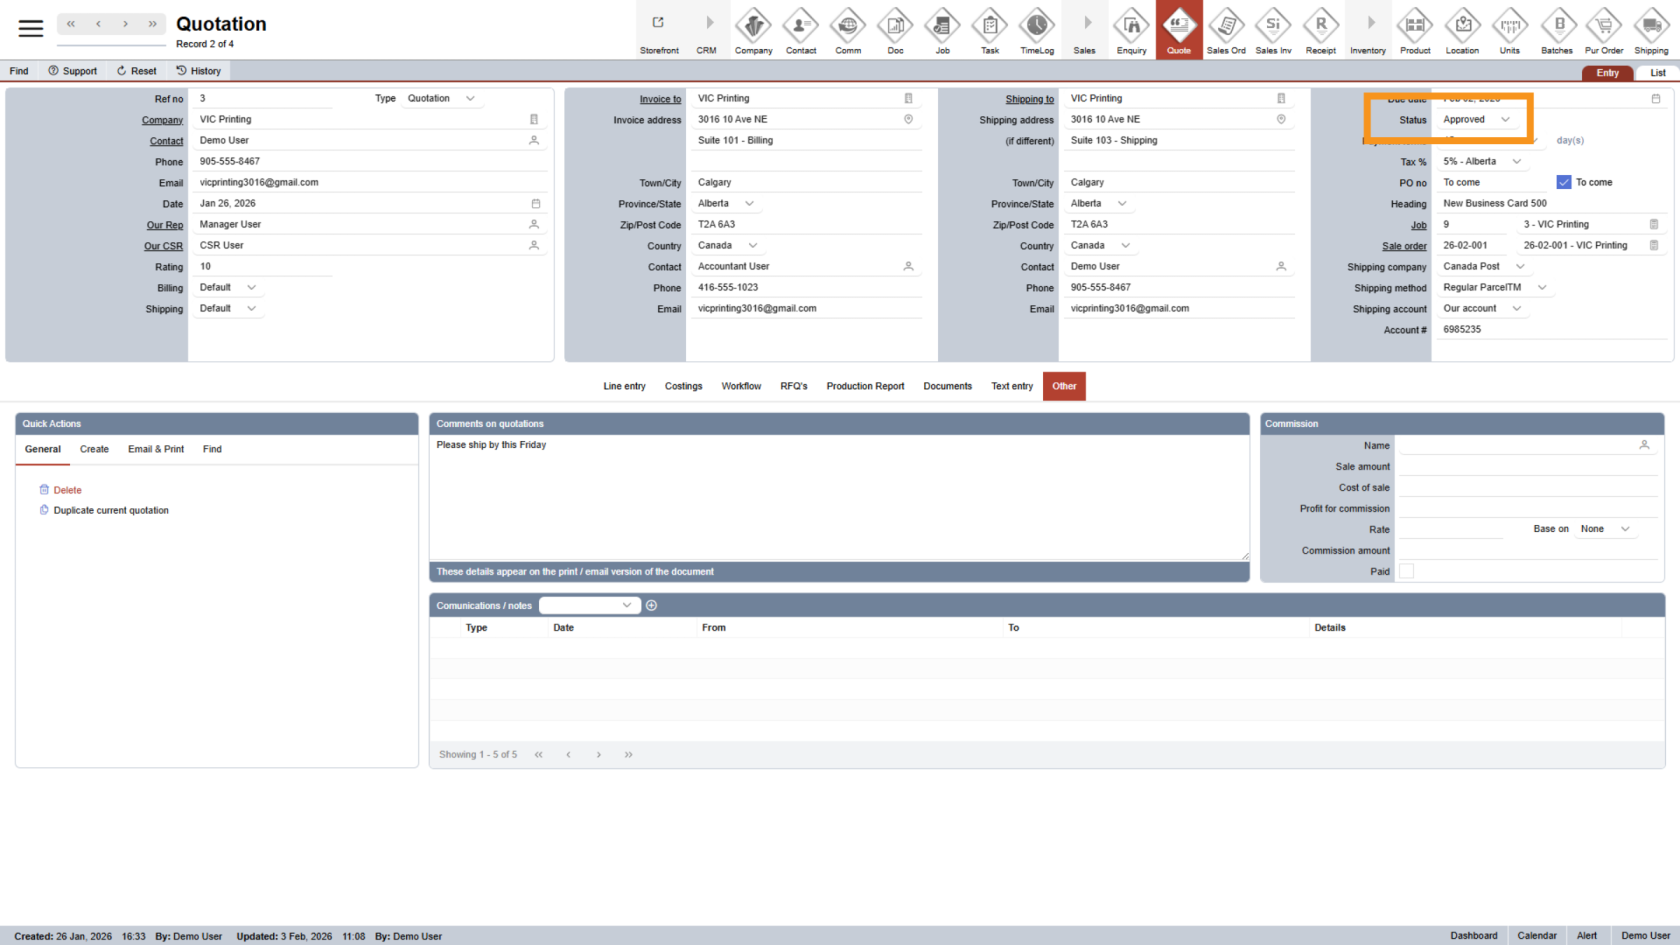The height and width of the screenshot is (945, 1680).
Task: Open the Inventory toolbar icon
Action: point(1368,30)
